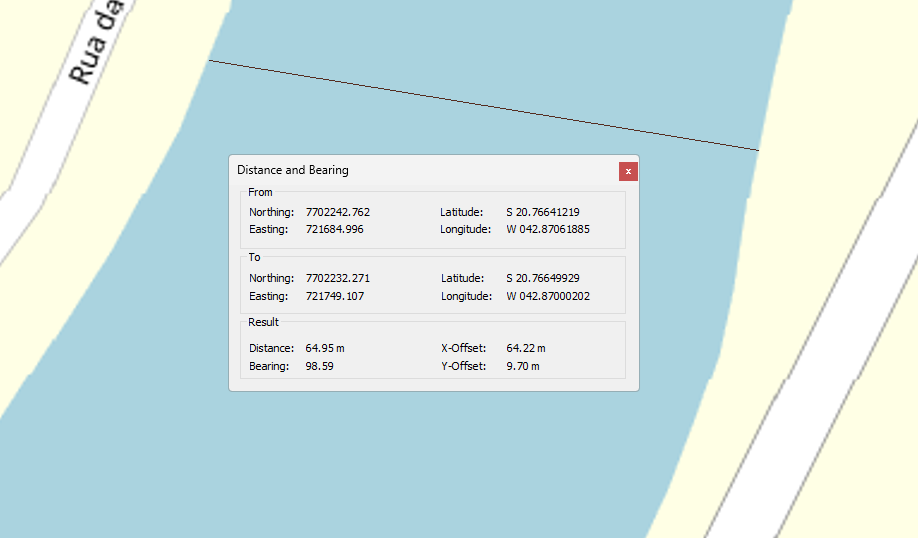
Task: Click the From Northing value 7702242.762
Action: pyautogui.click(x=338, y=212)
